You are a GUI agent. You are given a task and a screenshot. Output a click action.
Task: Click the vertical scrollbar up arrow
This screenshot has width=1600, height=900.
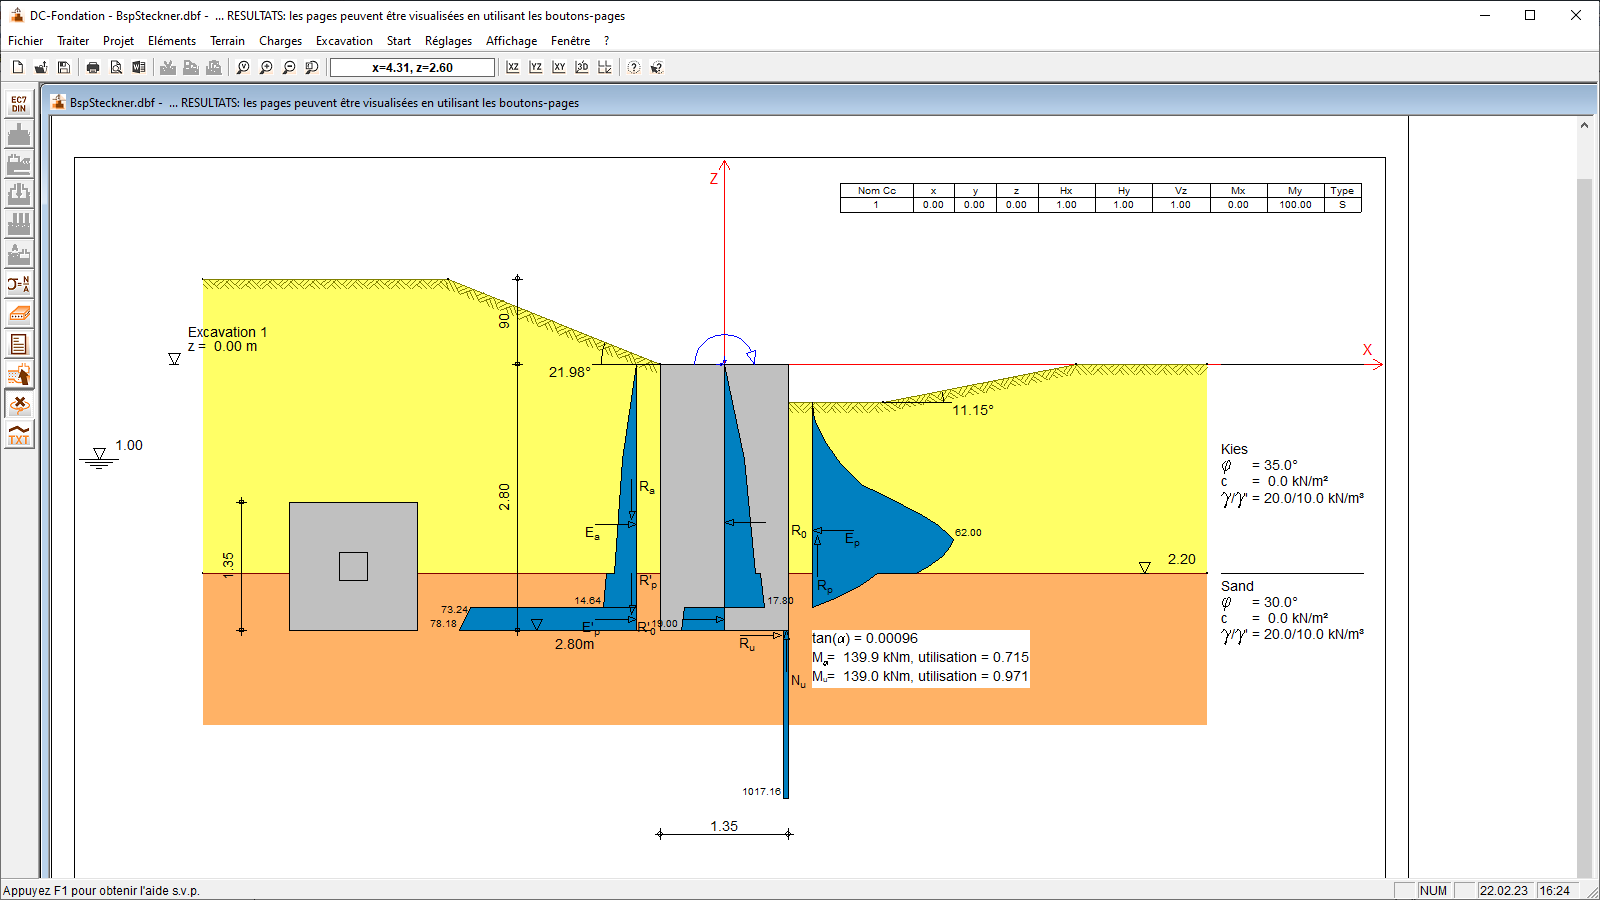(1584, 126)
